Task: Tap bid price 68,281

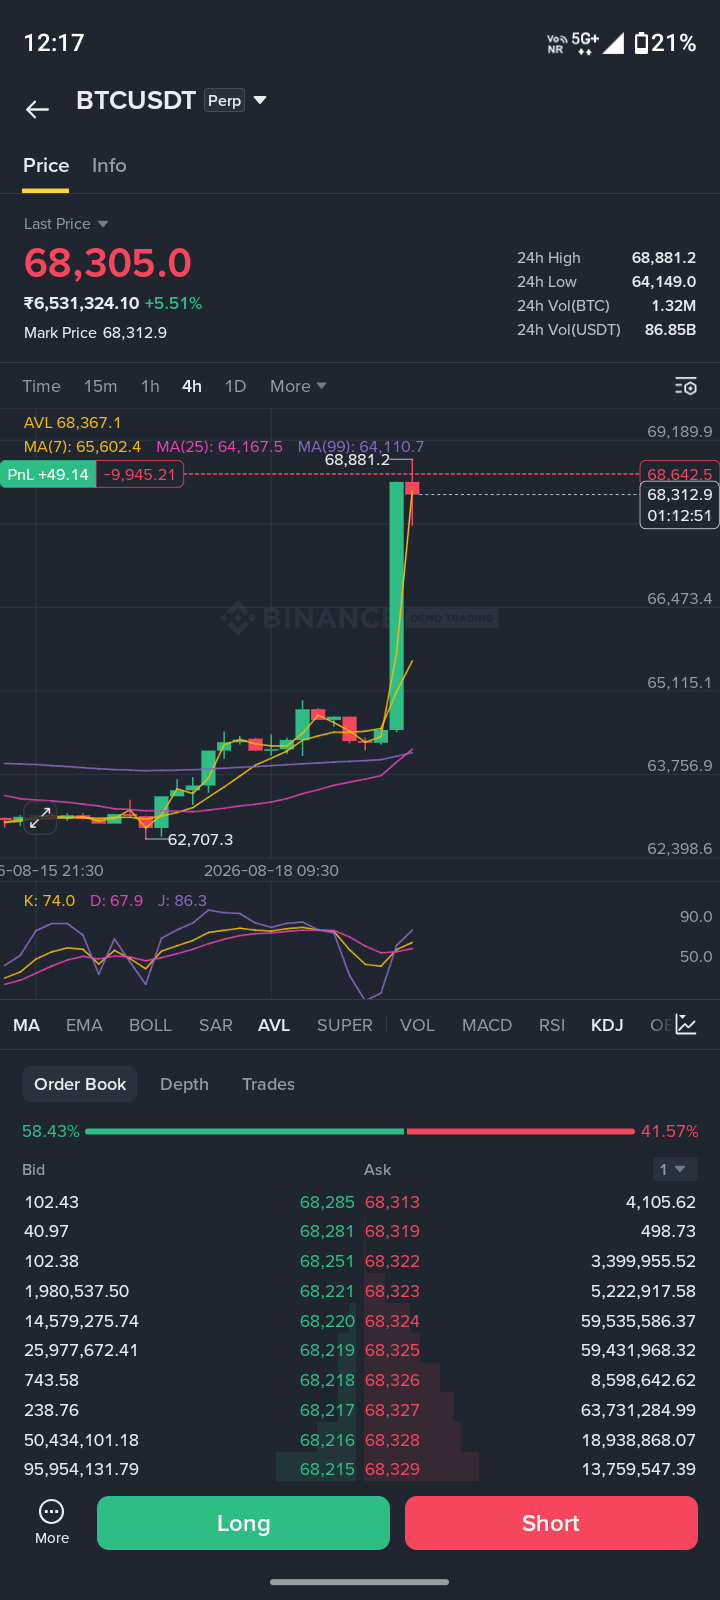Action: [x=327, y=1231]
